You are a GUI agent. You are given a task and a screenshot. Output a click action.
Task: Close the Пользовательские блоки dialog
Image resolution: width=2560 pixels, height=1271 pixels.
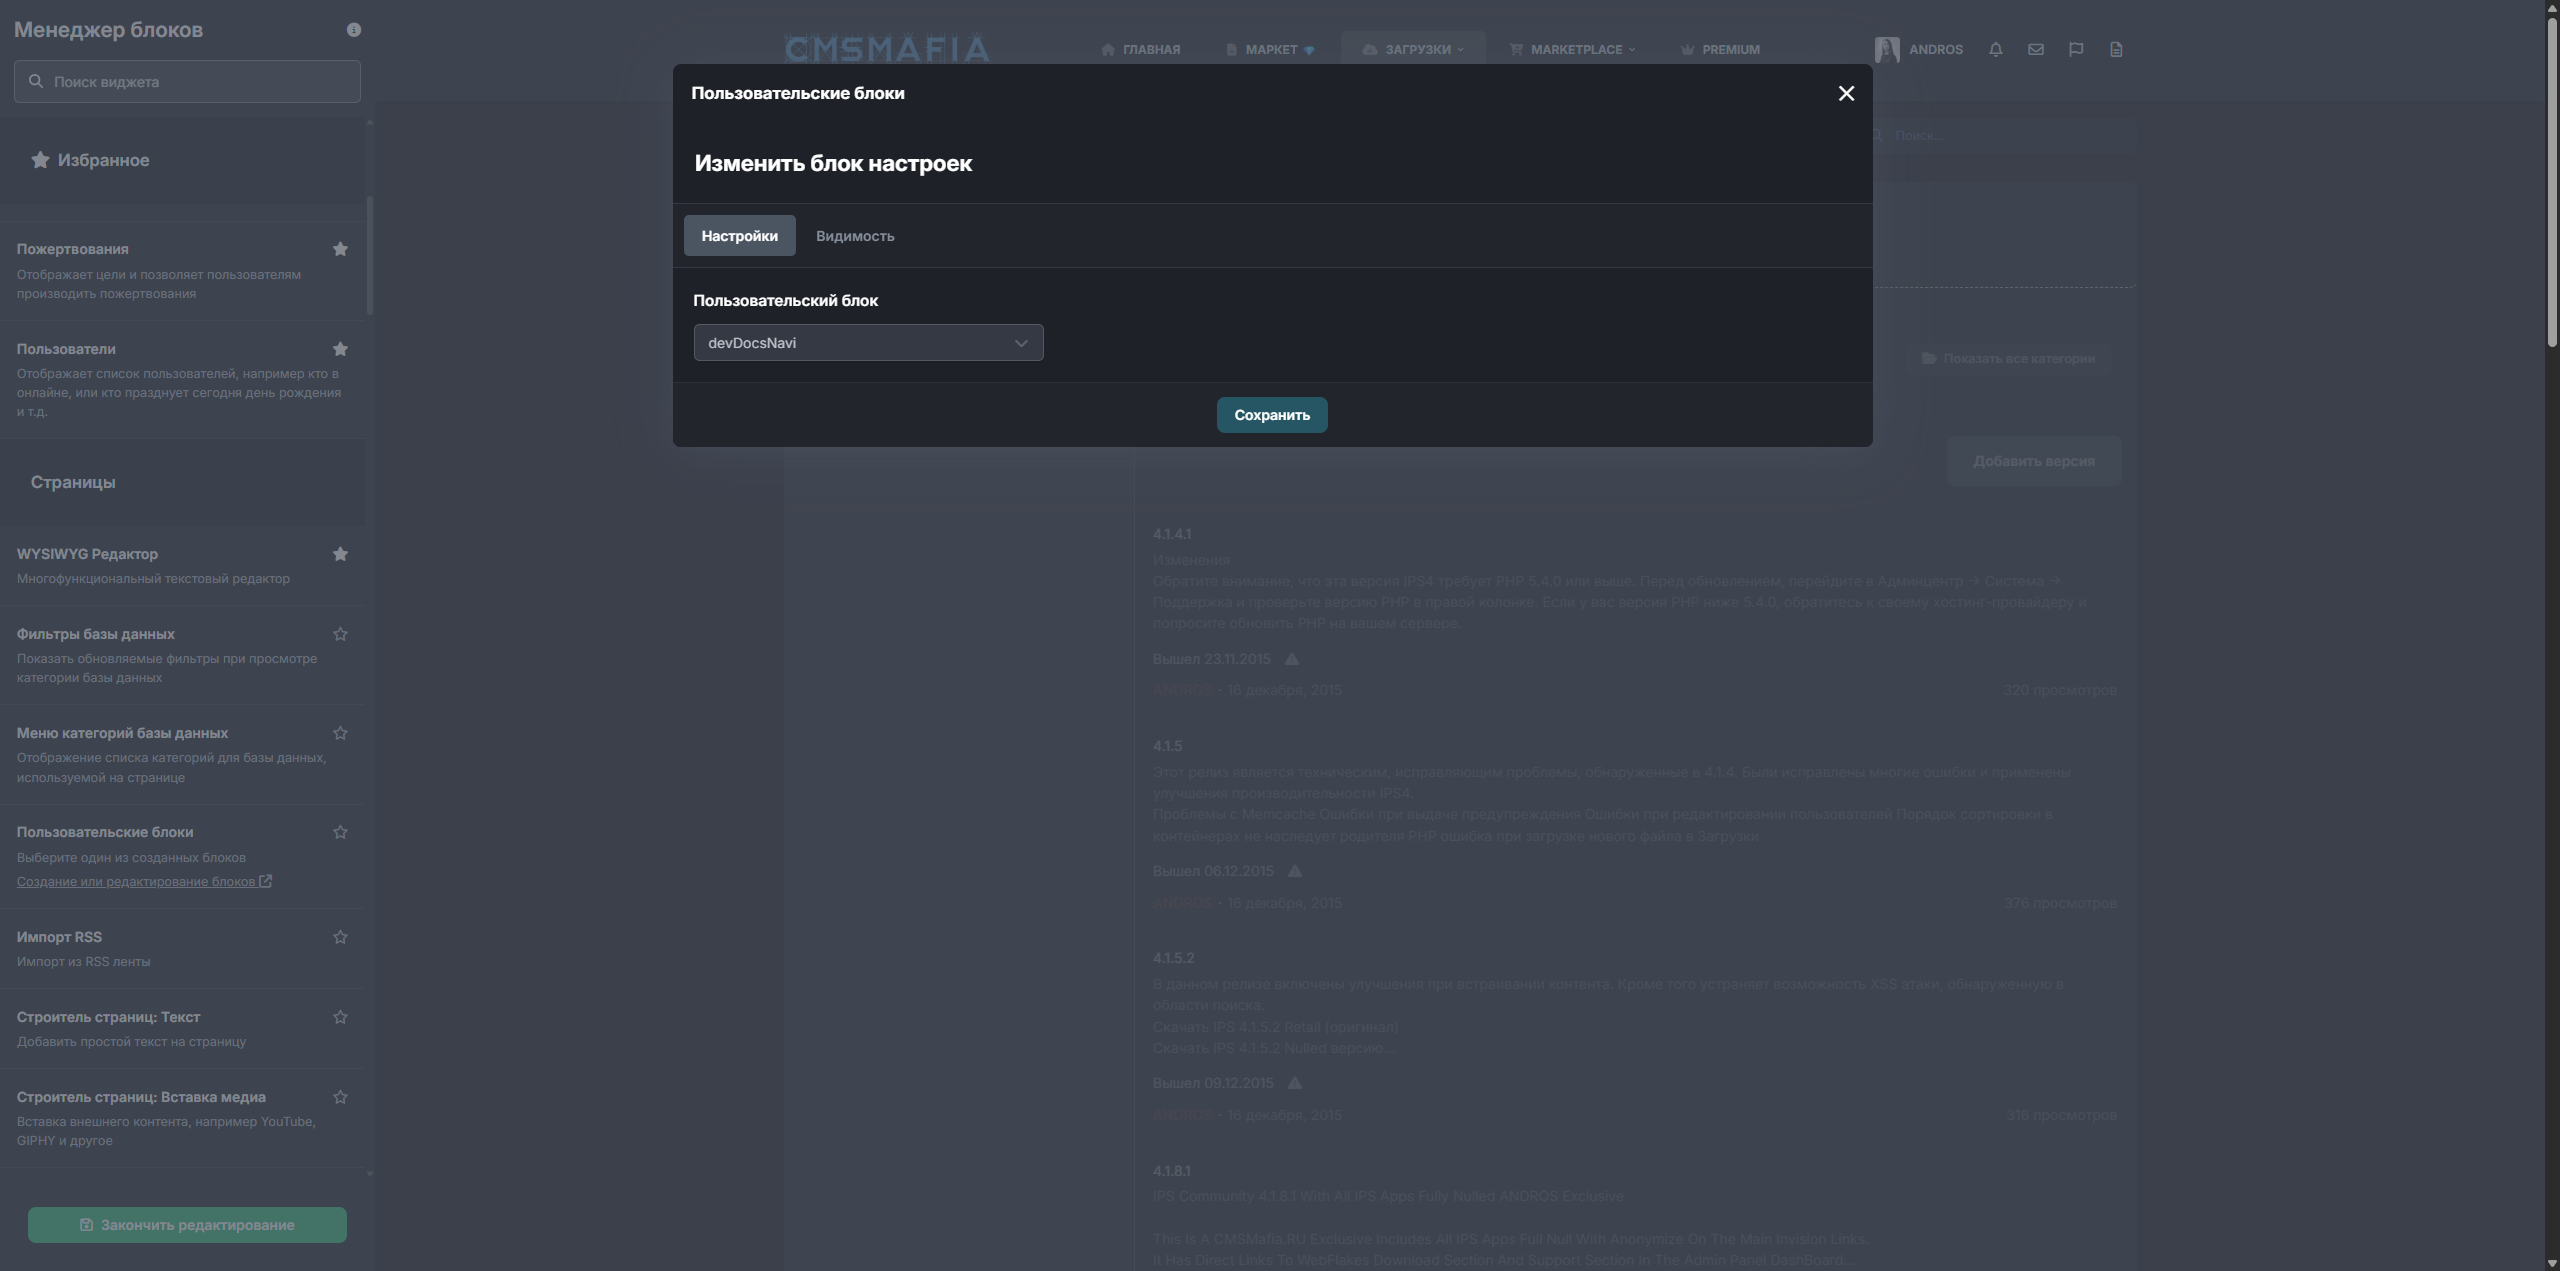(1846, 93)
